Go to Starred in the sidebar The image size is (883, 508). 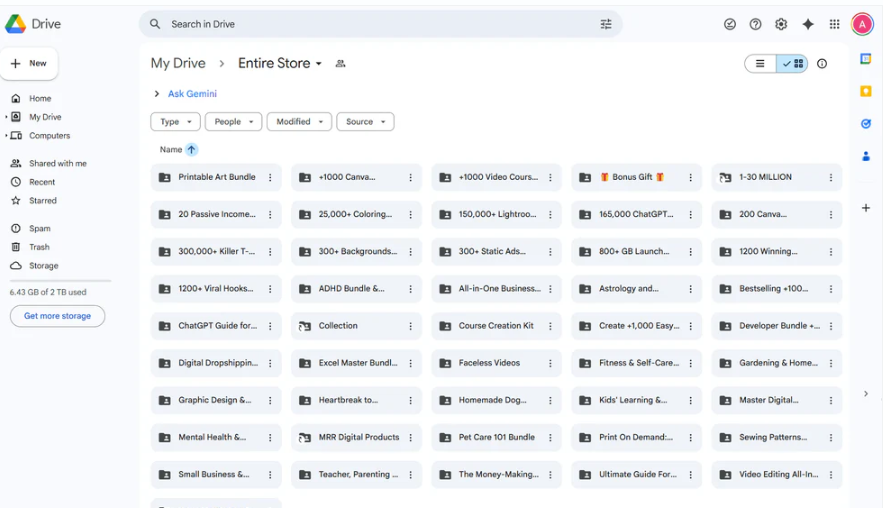point(43,201)
